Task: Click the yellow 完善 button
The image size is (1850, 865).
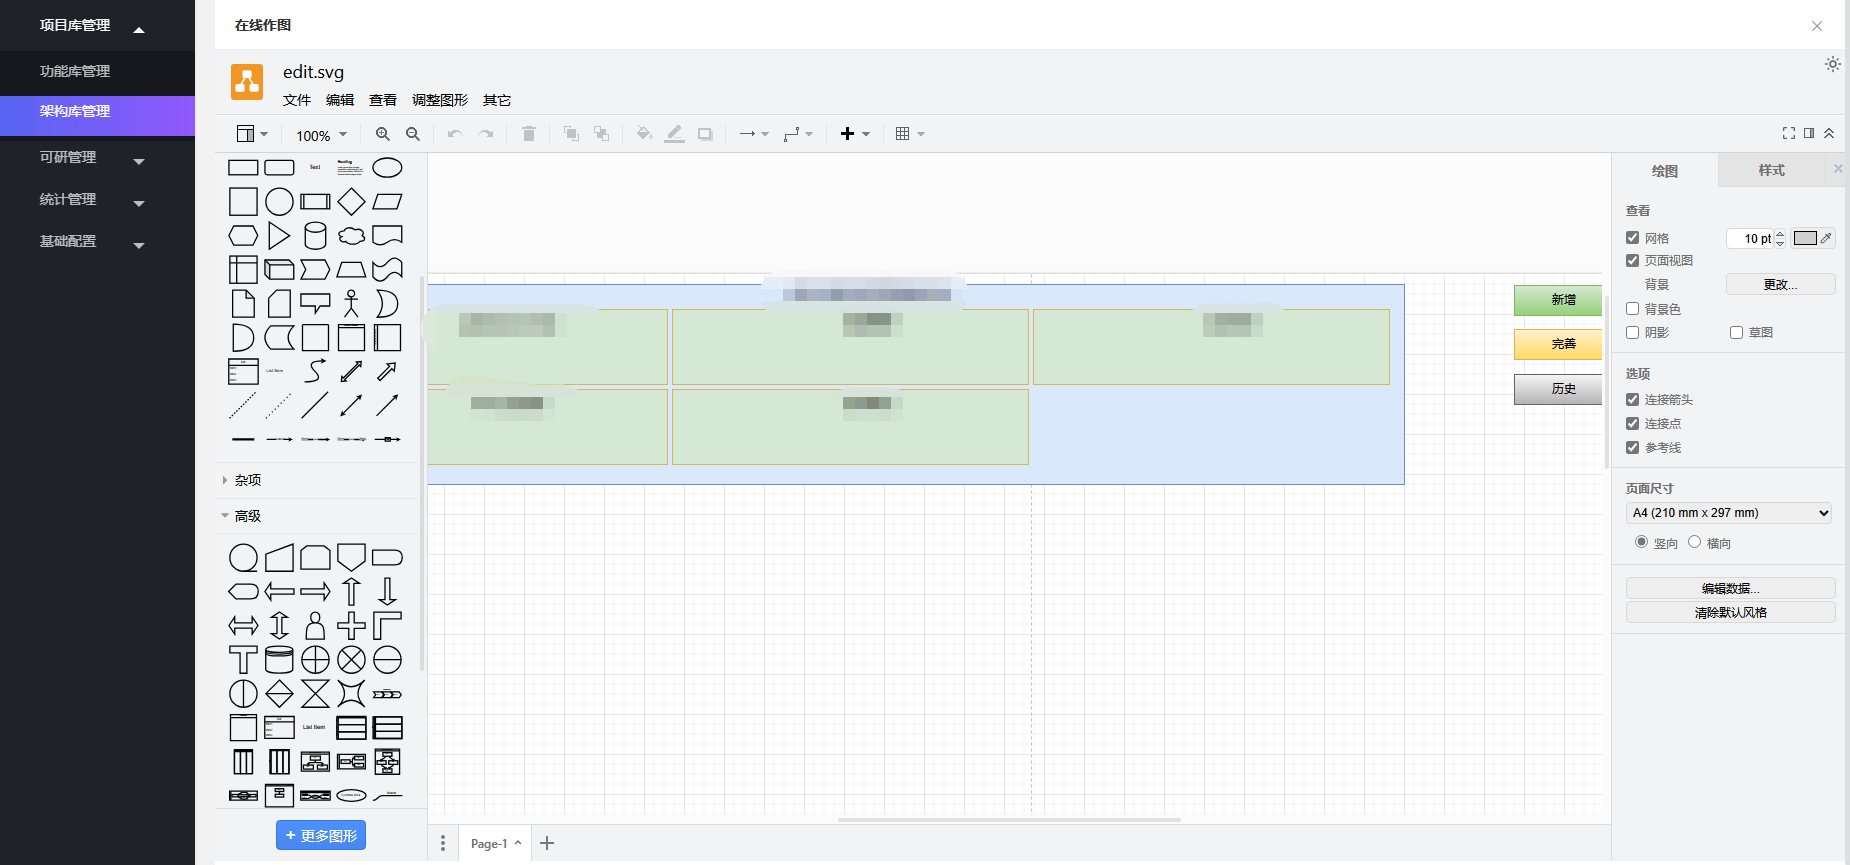Action: (x=1558, y=344)
